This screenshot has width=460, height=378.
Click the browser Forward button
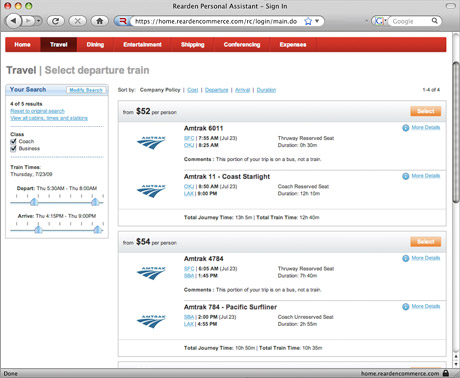tap(28, 21)
